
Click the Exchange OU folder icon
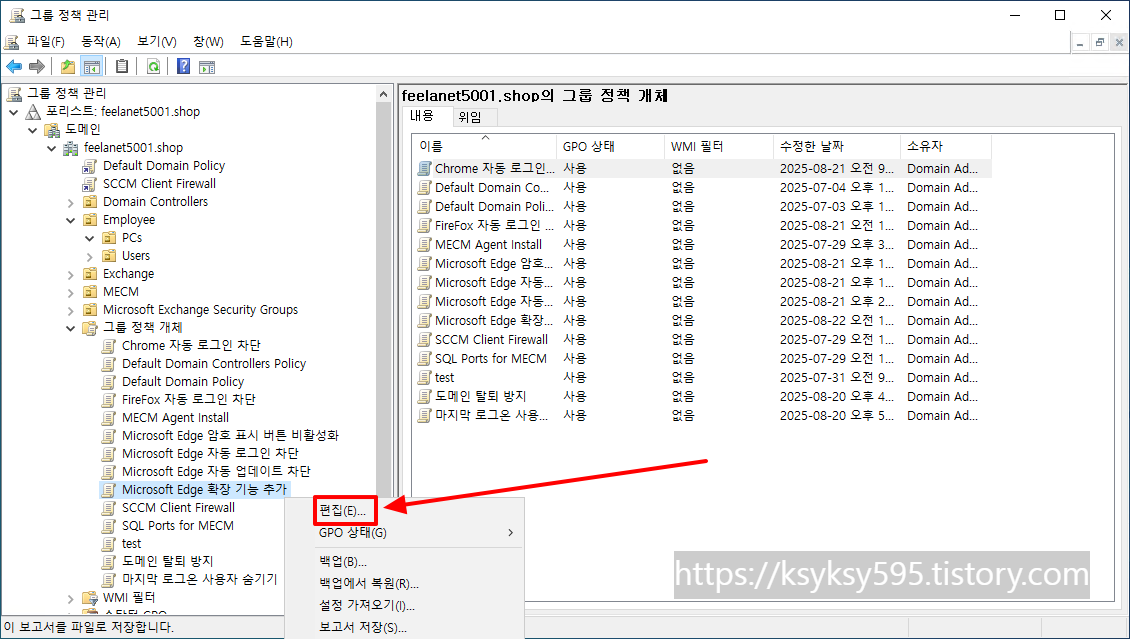(90, 274)
